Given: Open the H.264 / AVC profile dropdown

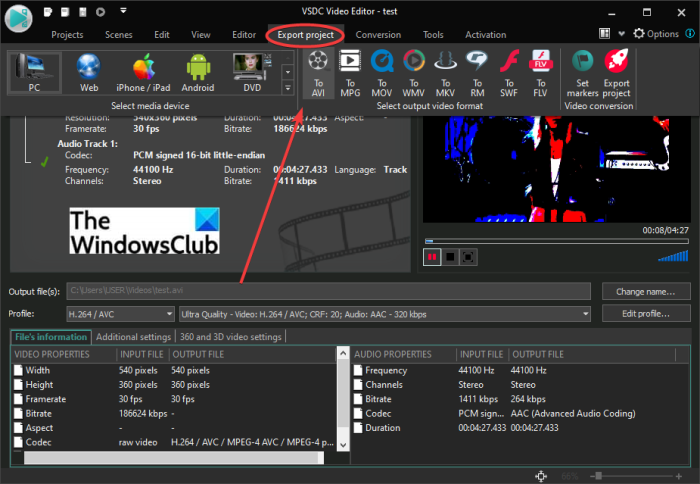Looking at the screenshot, I should click(x=118, y=314).
